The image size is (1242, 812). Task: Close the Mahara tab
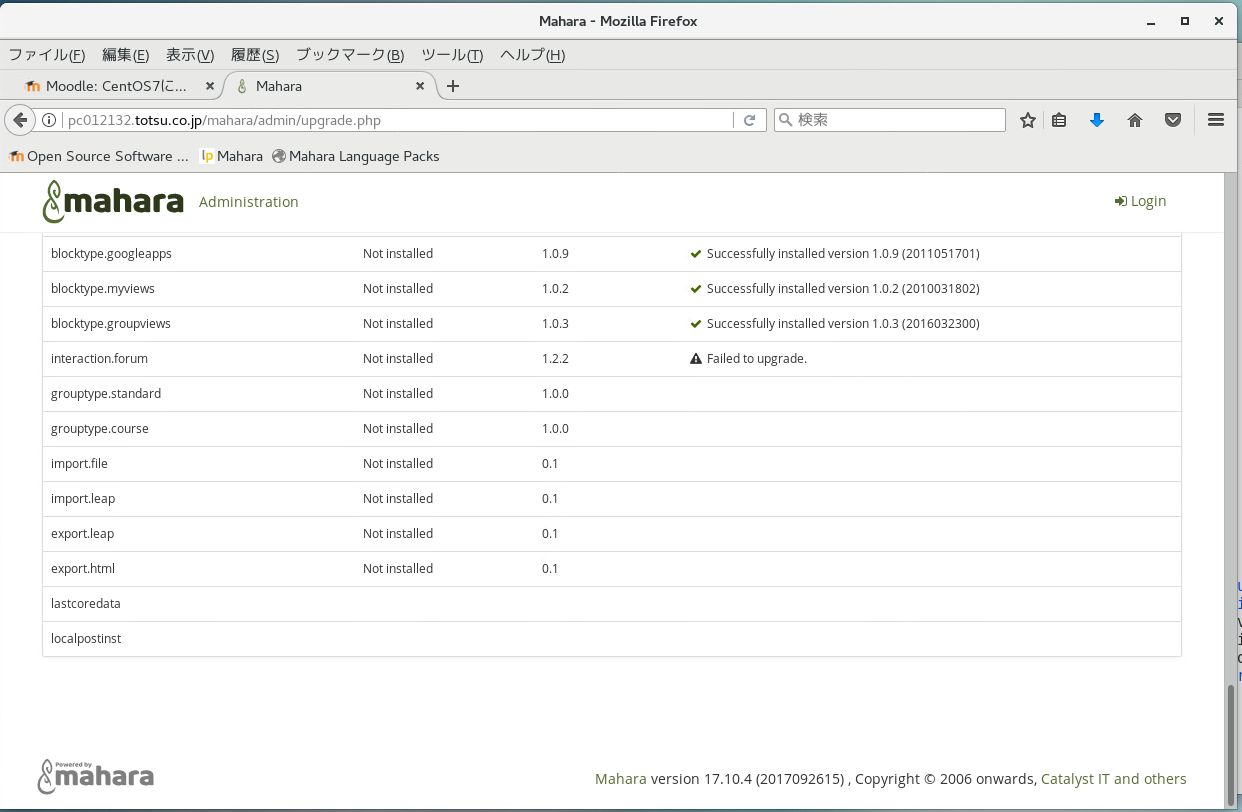coord(420,86)
